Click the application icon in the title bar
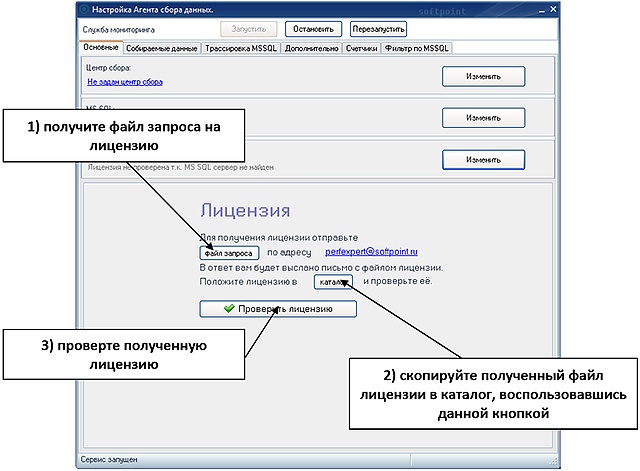The height and width of the screenshot is (471, 640). 84,9
